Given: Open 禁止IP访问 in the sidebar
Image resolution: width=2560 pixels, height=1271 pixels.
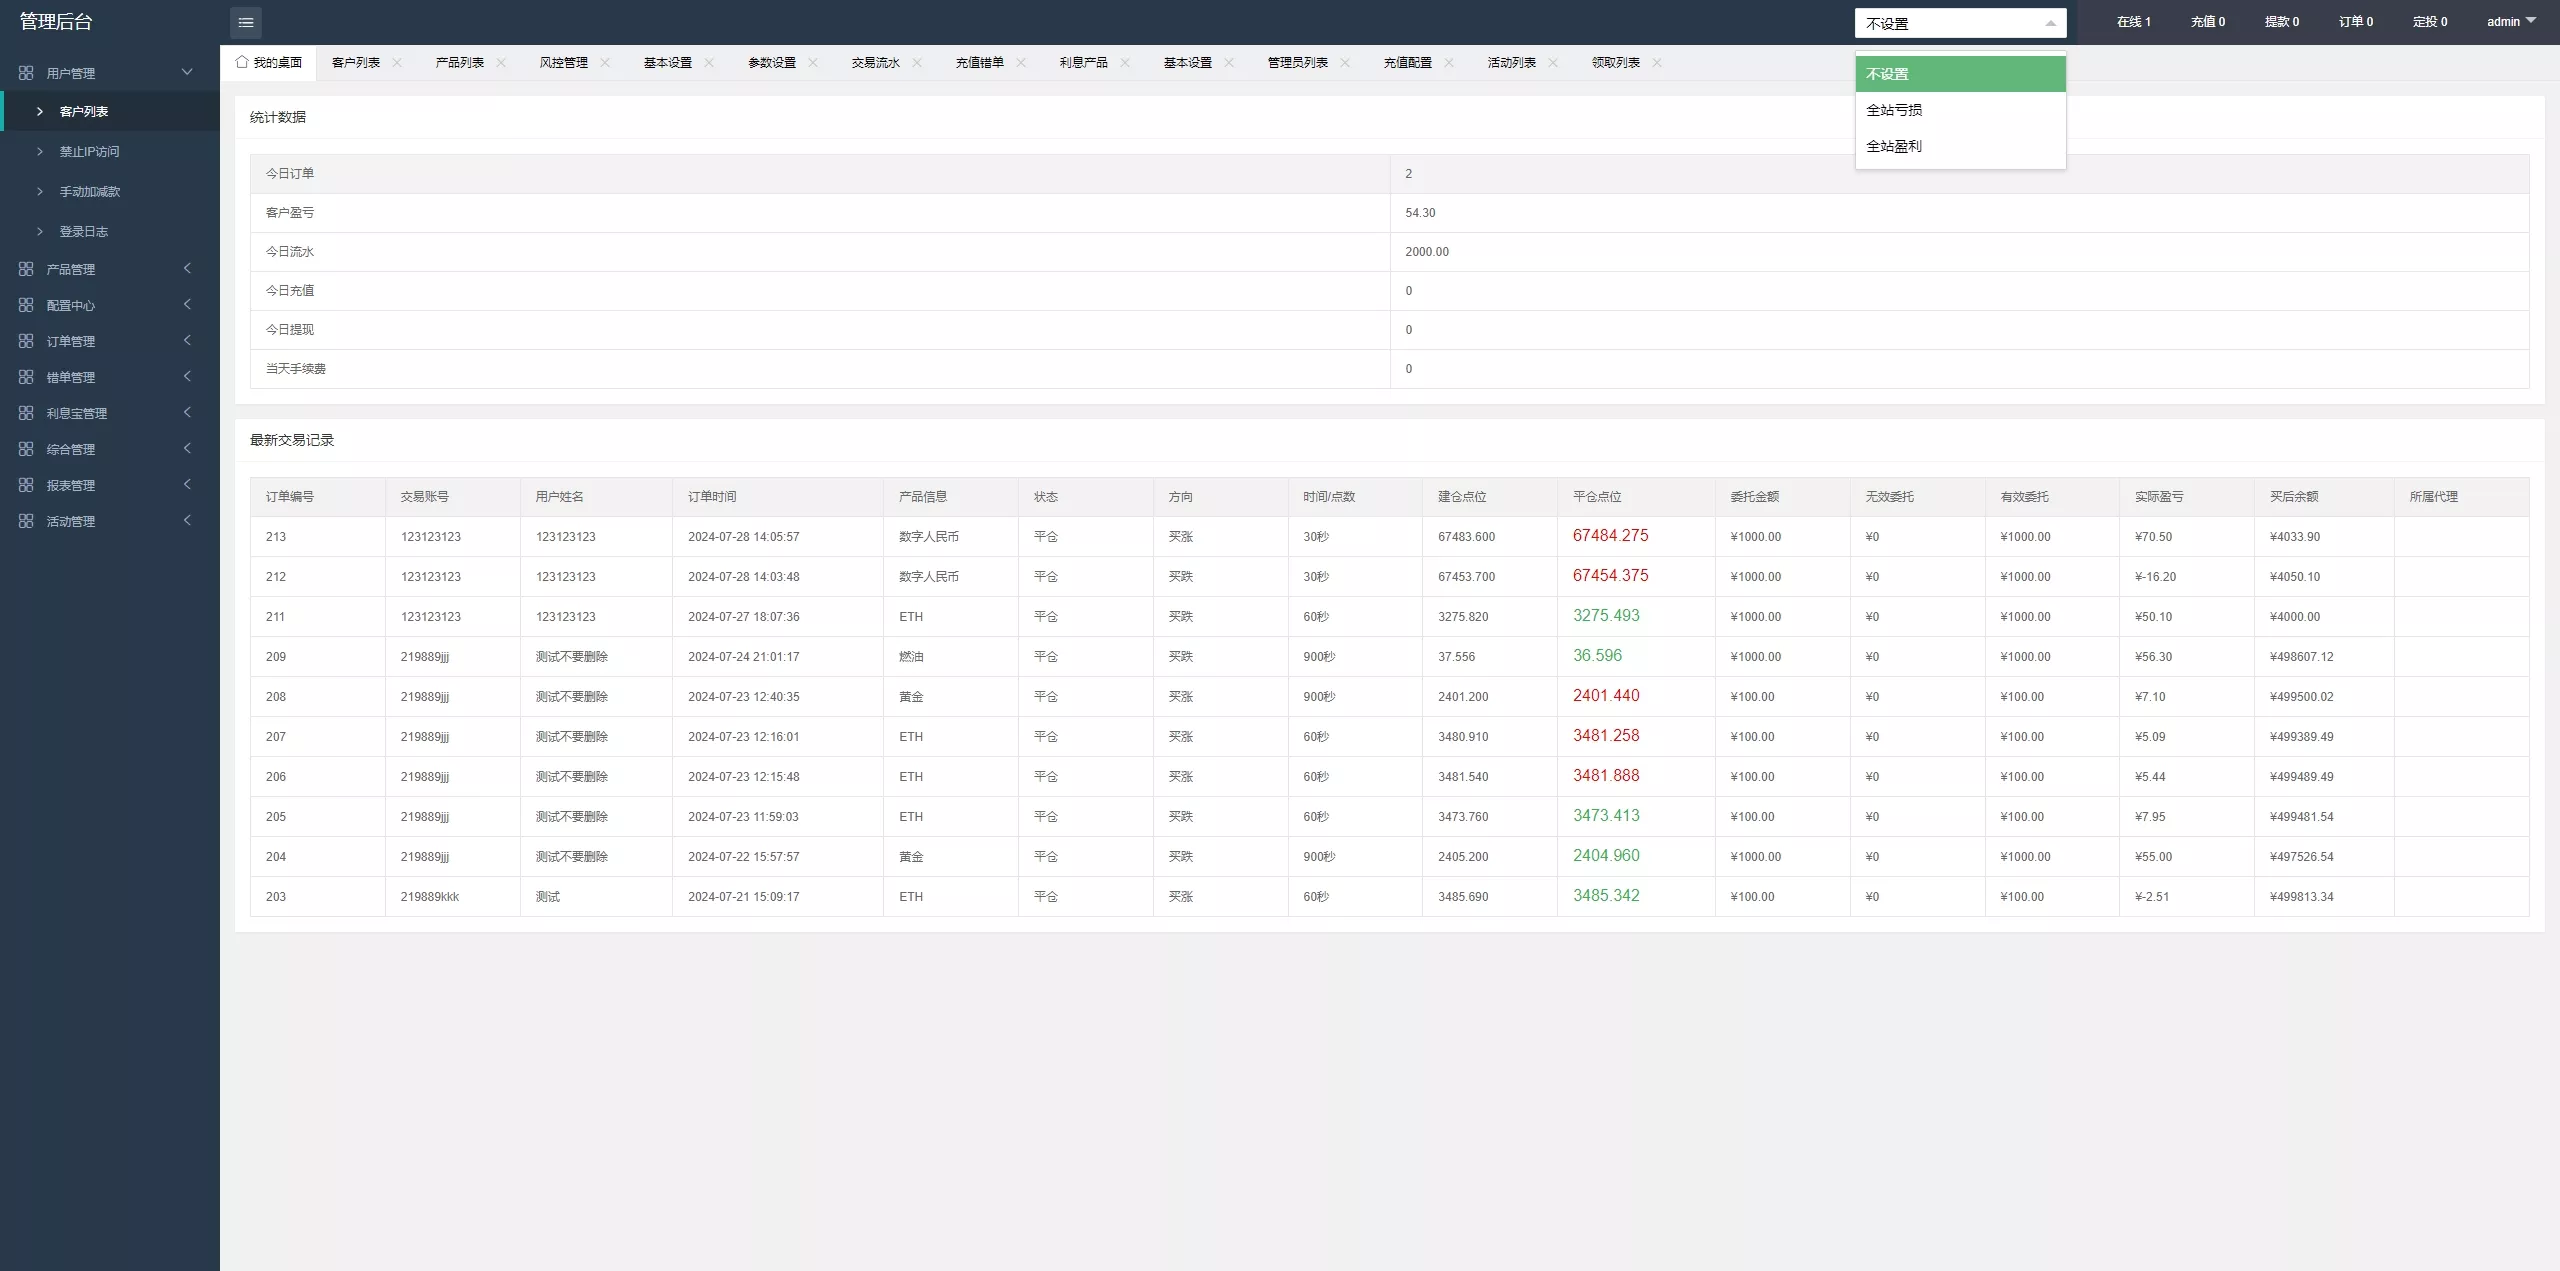Looking at the screenshot, I should (89, 151).
